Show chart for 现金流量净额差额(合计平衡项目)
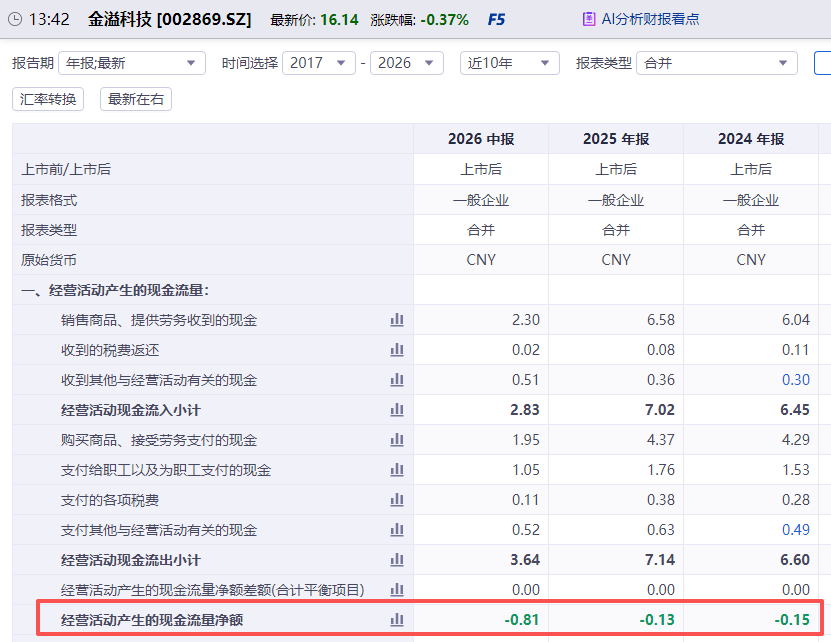 [x=397, y=590]
